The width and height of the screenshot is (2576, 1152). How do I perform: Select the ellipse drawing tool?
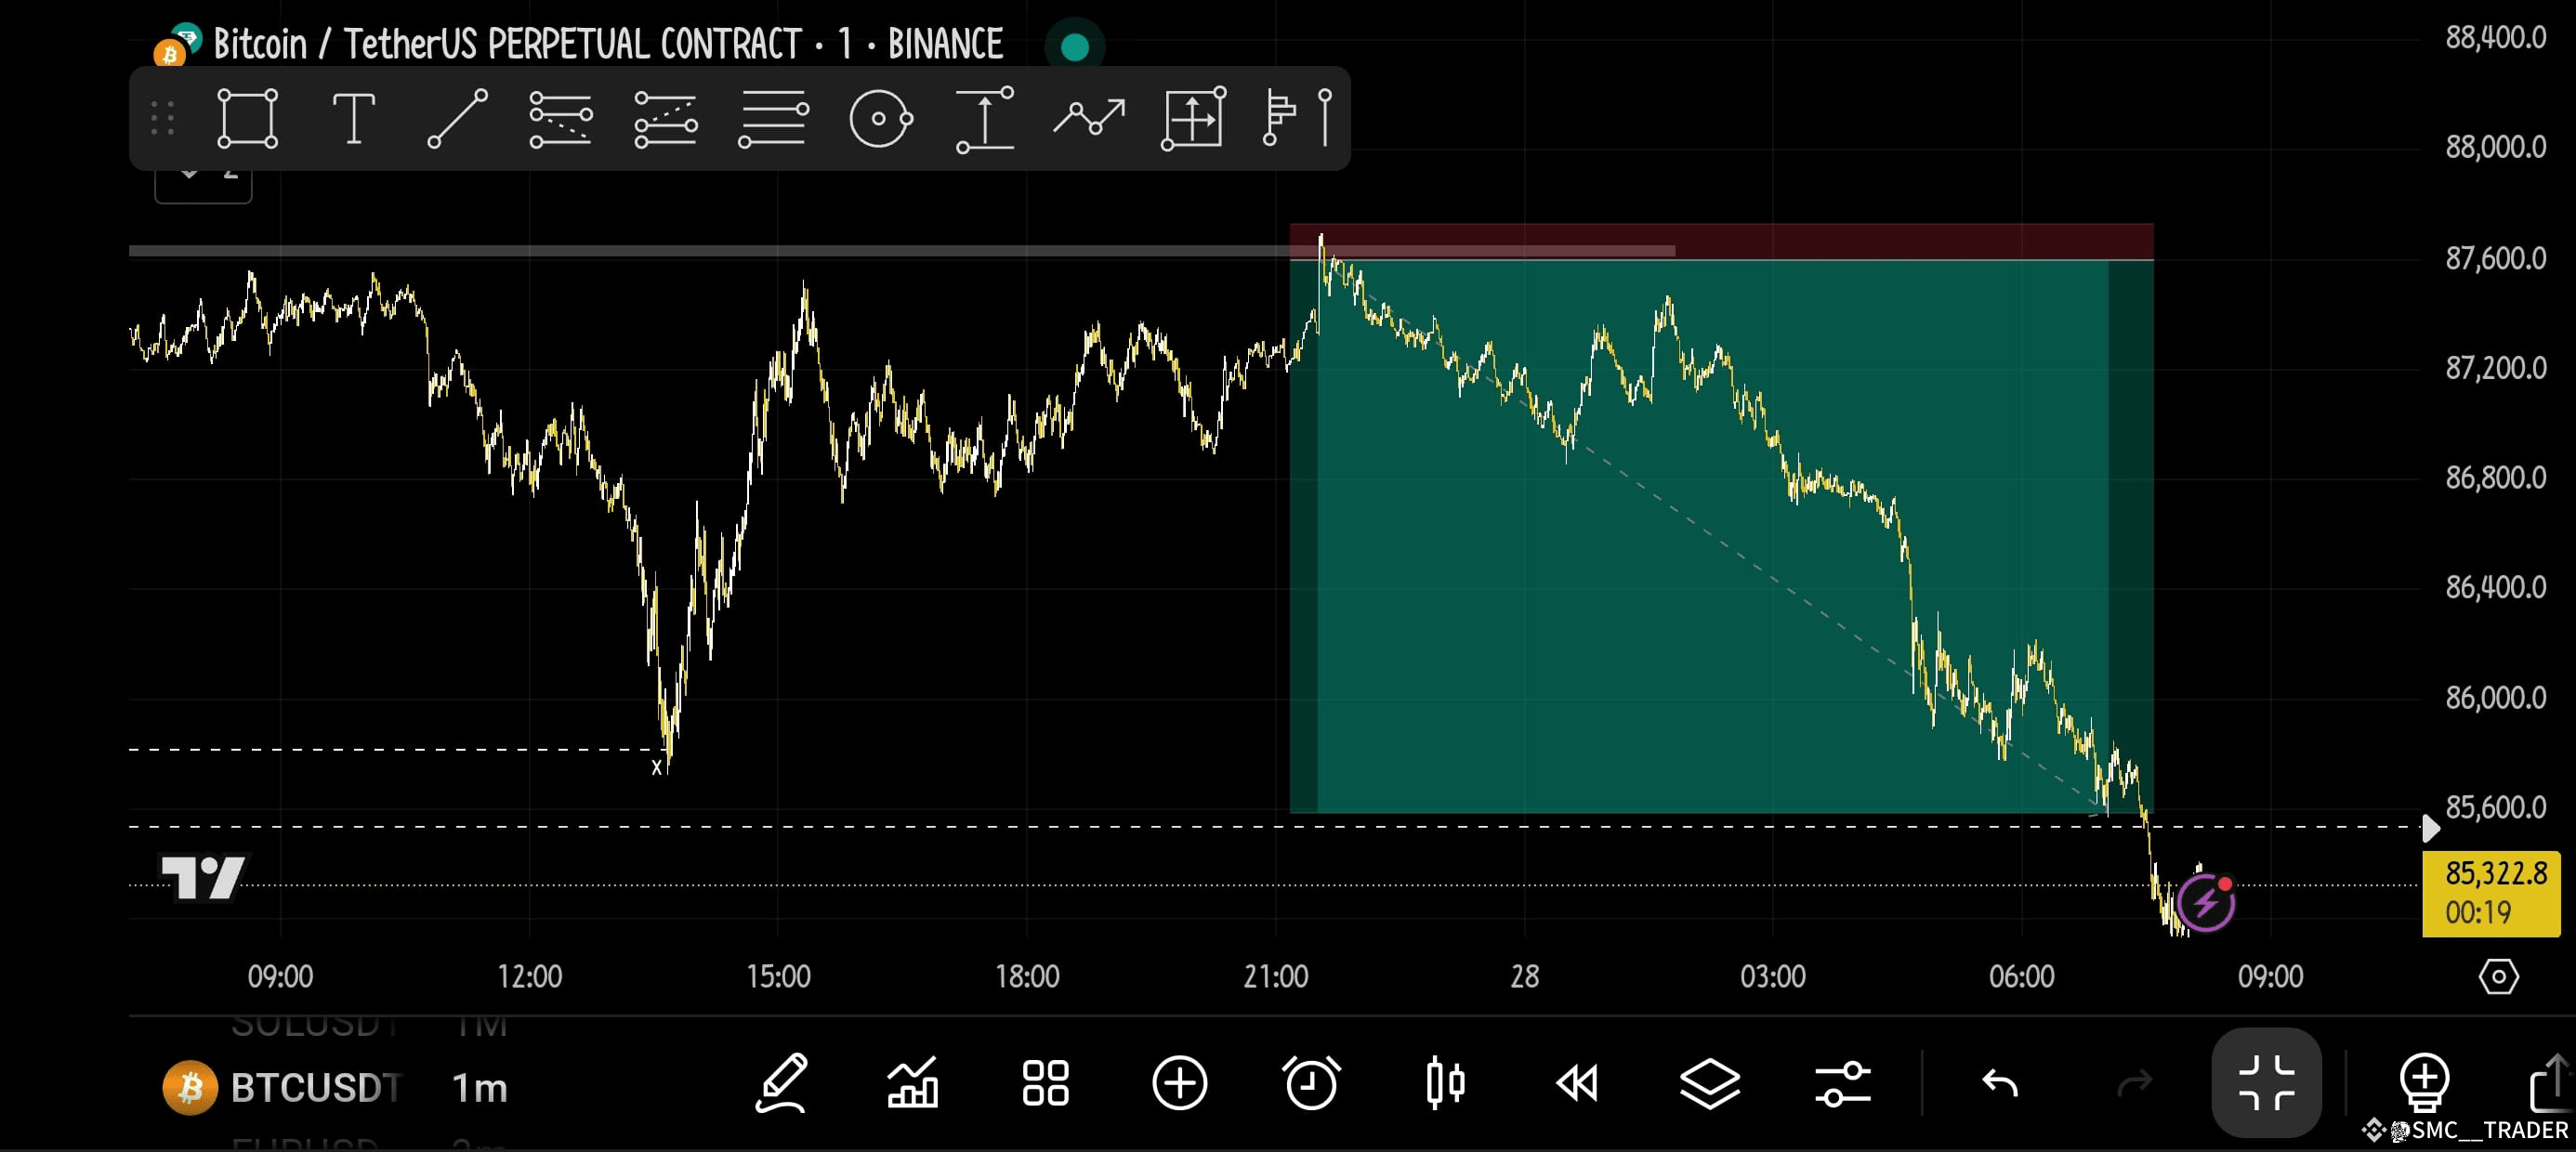(880, 118)
